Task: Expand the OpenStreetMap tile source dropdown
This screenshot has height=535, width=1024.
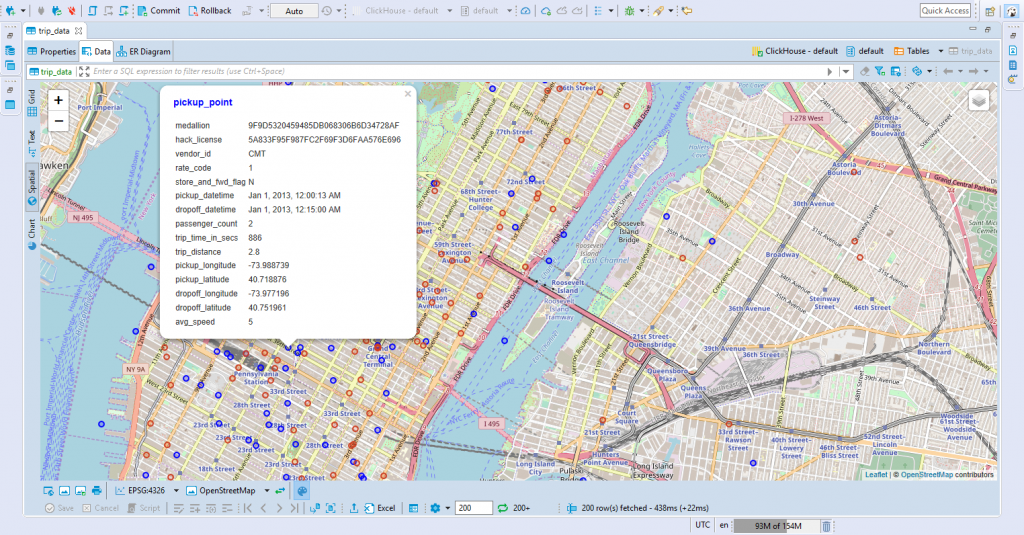Action: (x=266, y=491)
